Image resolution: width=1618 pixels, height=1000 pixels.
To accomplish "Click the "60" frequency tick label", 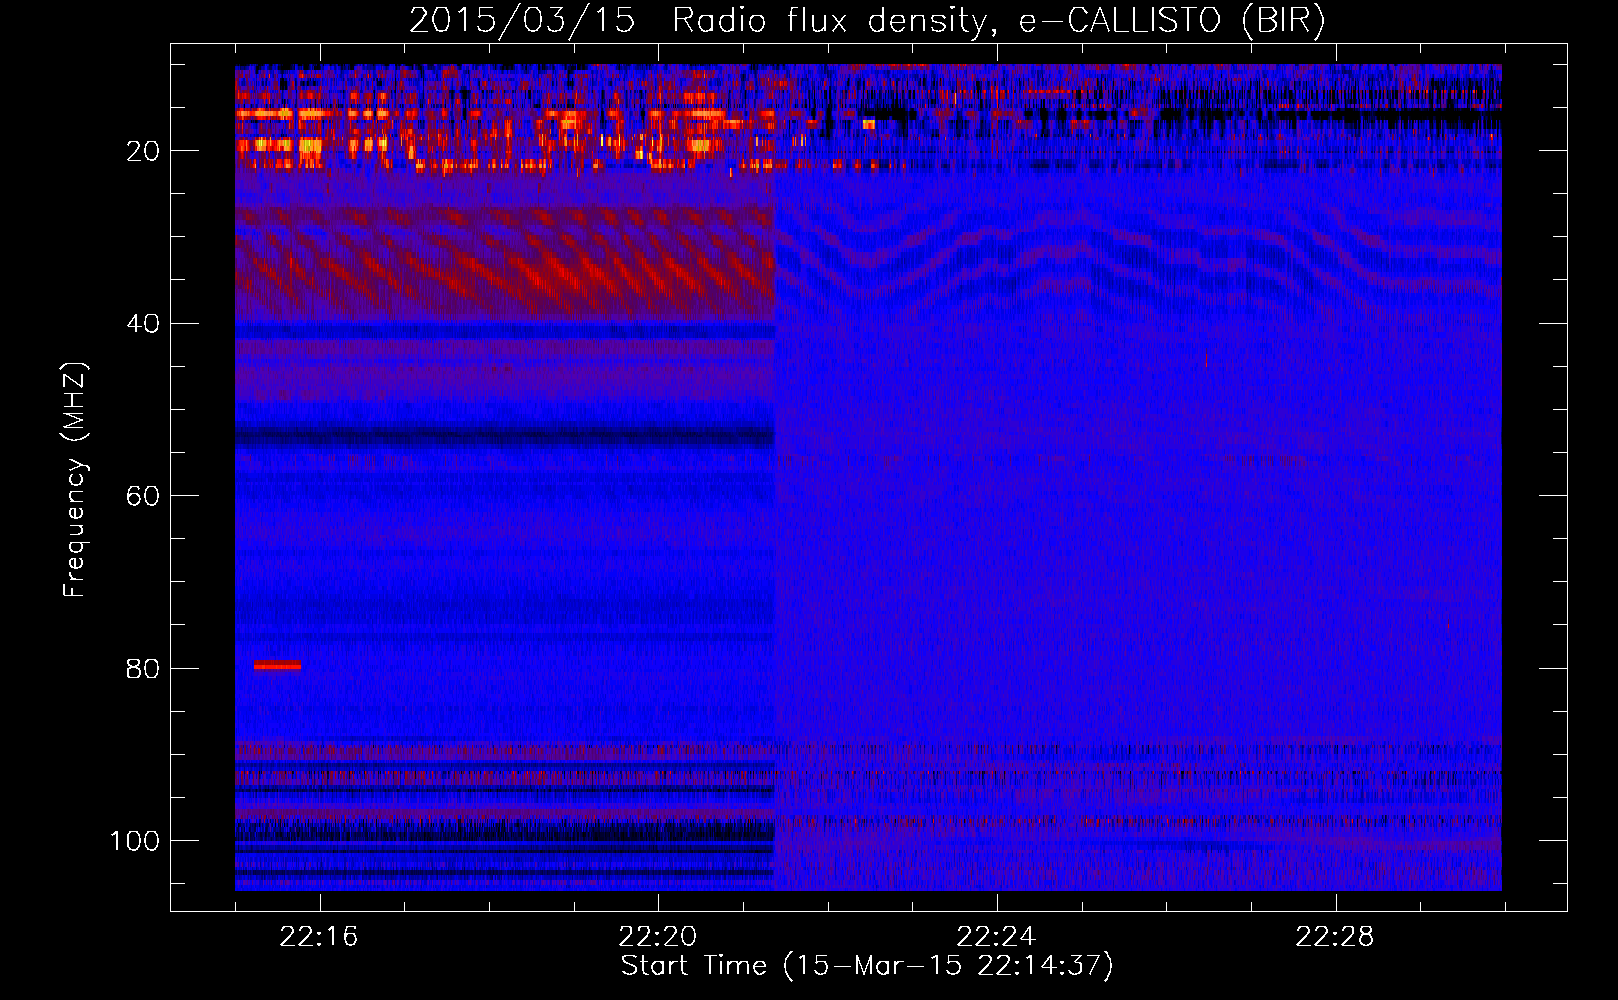I will coord(144,496).
